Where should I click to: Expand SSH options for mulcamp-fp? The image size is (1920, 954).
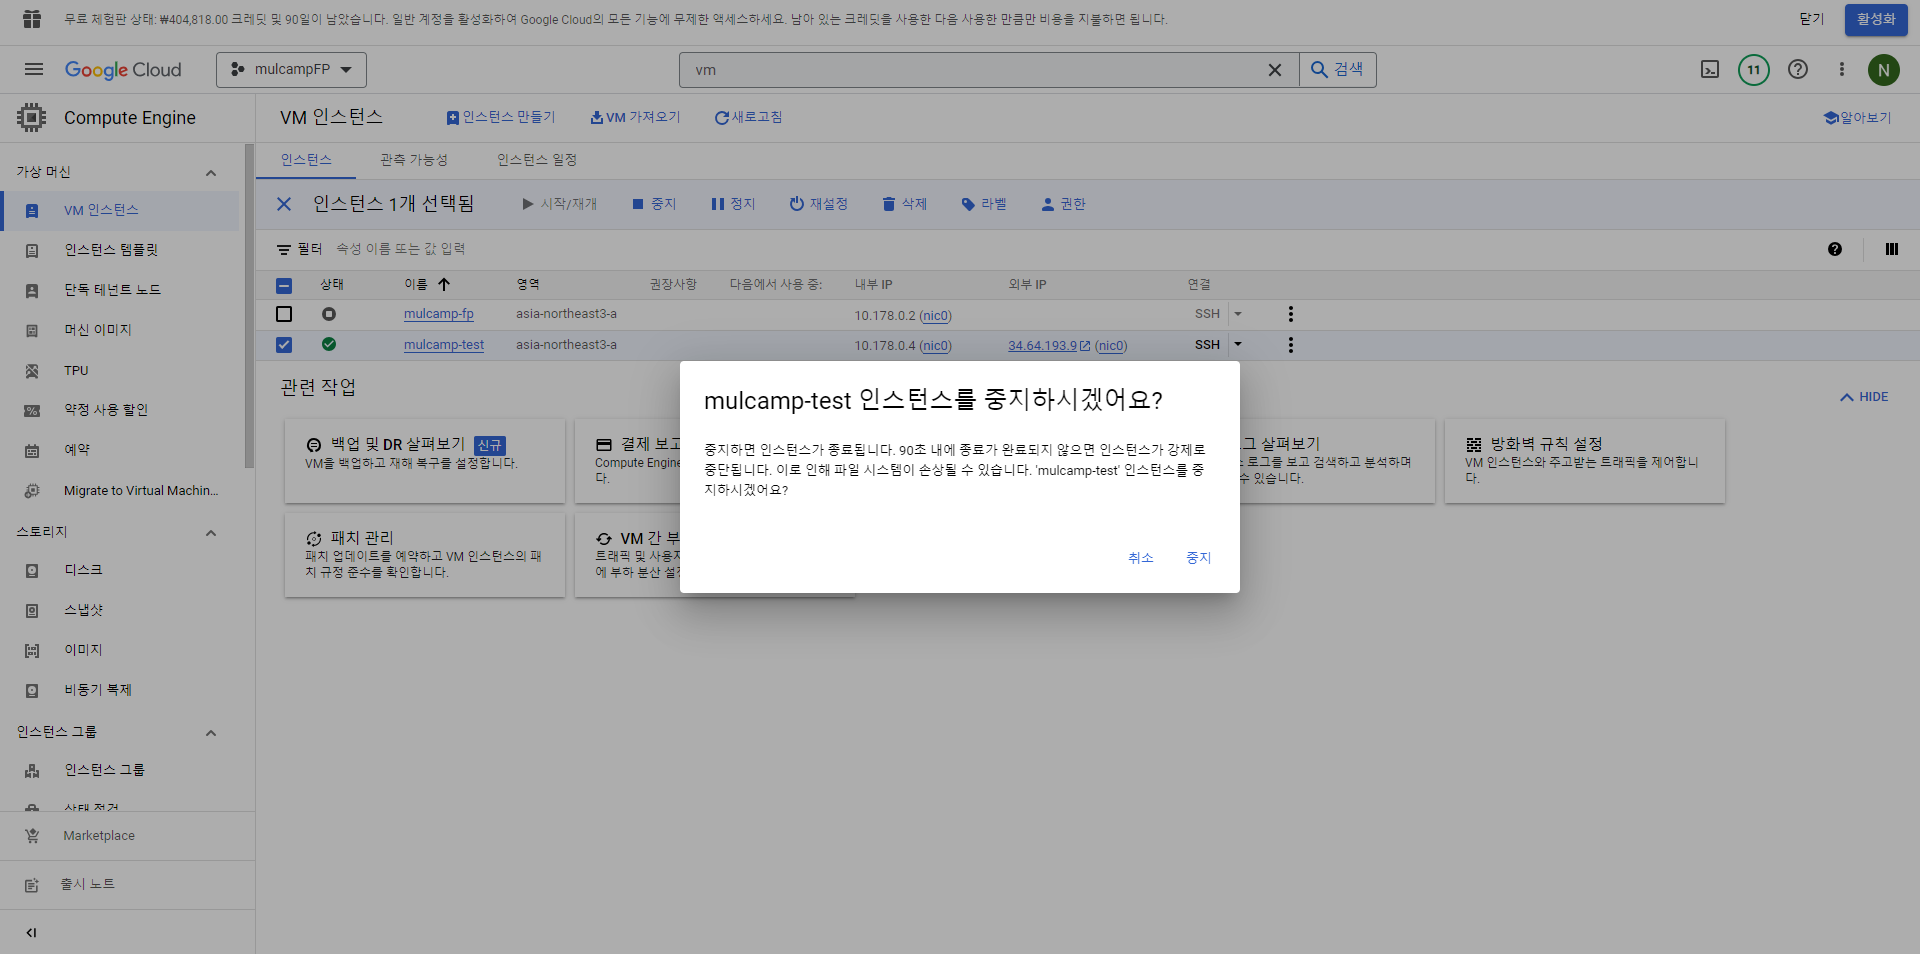1238,314
